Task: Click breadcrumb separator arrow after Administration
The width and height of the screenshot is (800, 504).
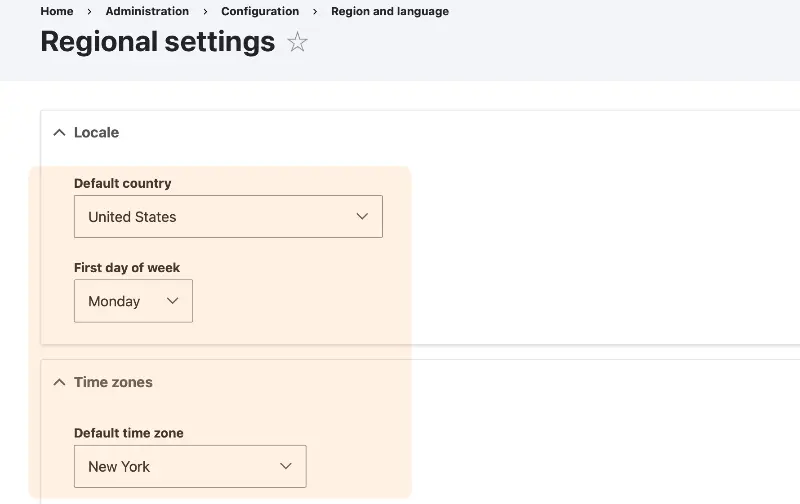Action: click(205, 11)
